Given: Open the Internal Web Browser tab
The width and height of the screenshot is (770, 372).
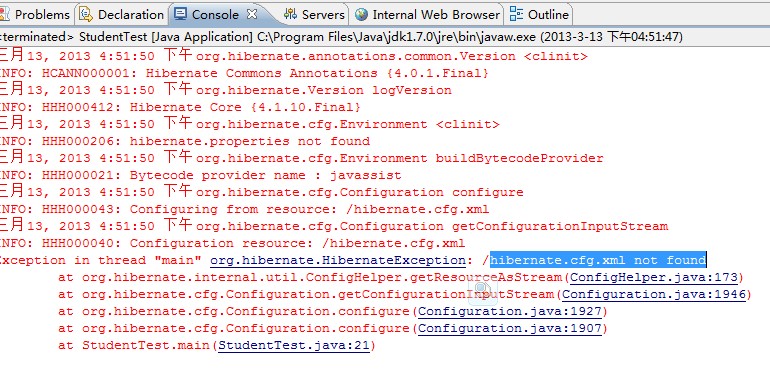Looking at the screenshot, I should point(436,15).
